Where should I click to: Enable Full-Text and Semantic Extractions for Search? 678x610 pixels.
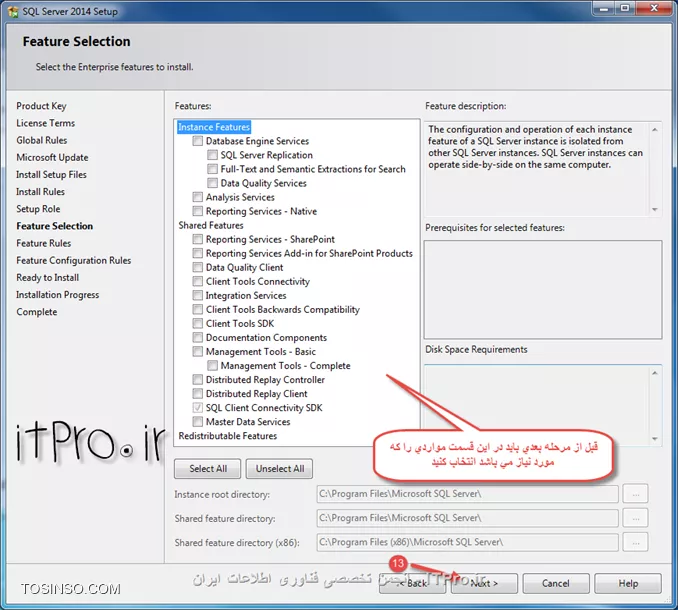(212, 169)
